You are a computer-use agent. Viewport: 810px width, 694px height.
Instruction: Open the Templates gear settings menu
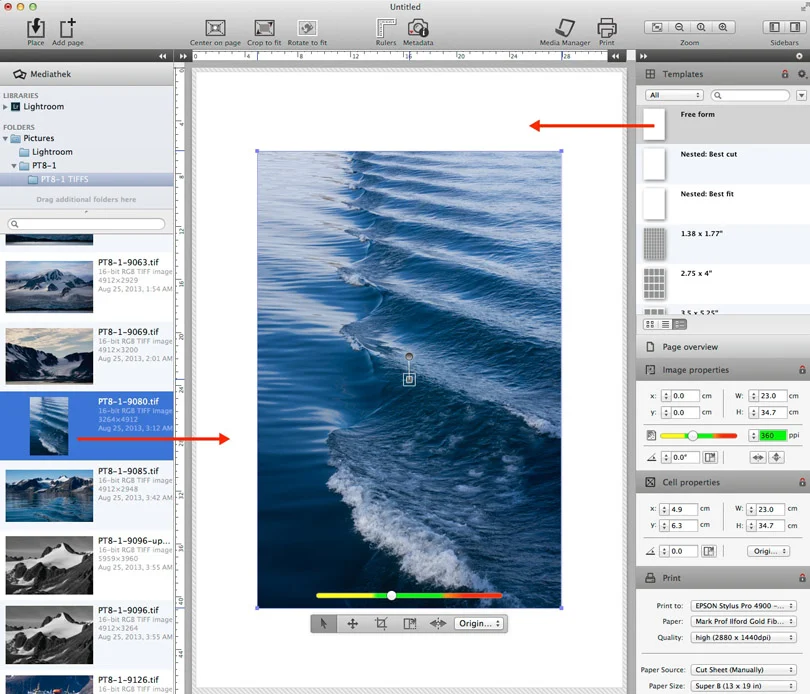[802, 74]
